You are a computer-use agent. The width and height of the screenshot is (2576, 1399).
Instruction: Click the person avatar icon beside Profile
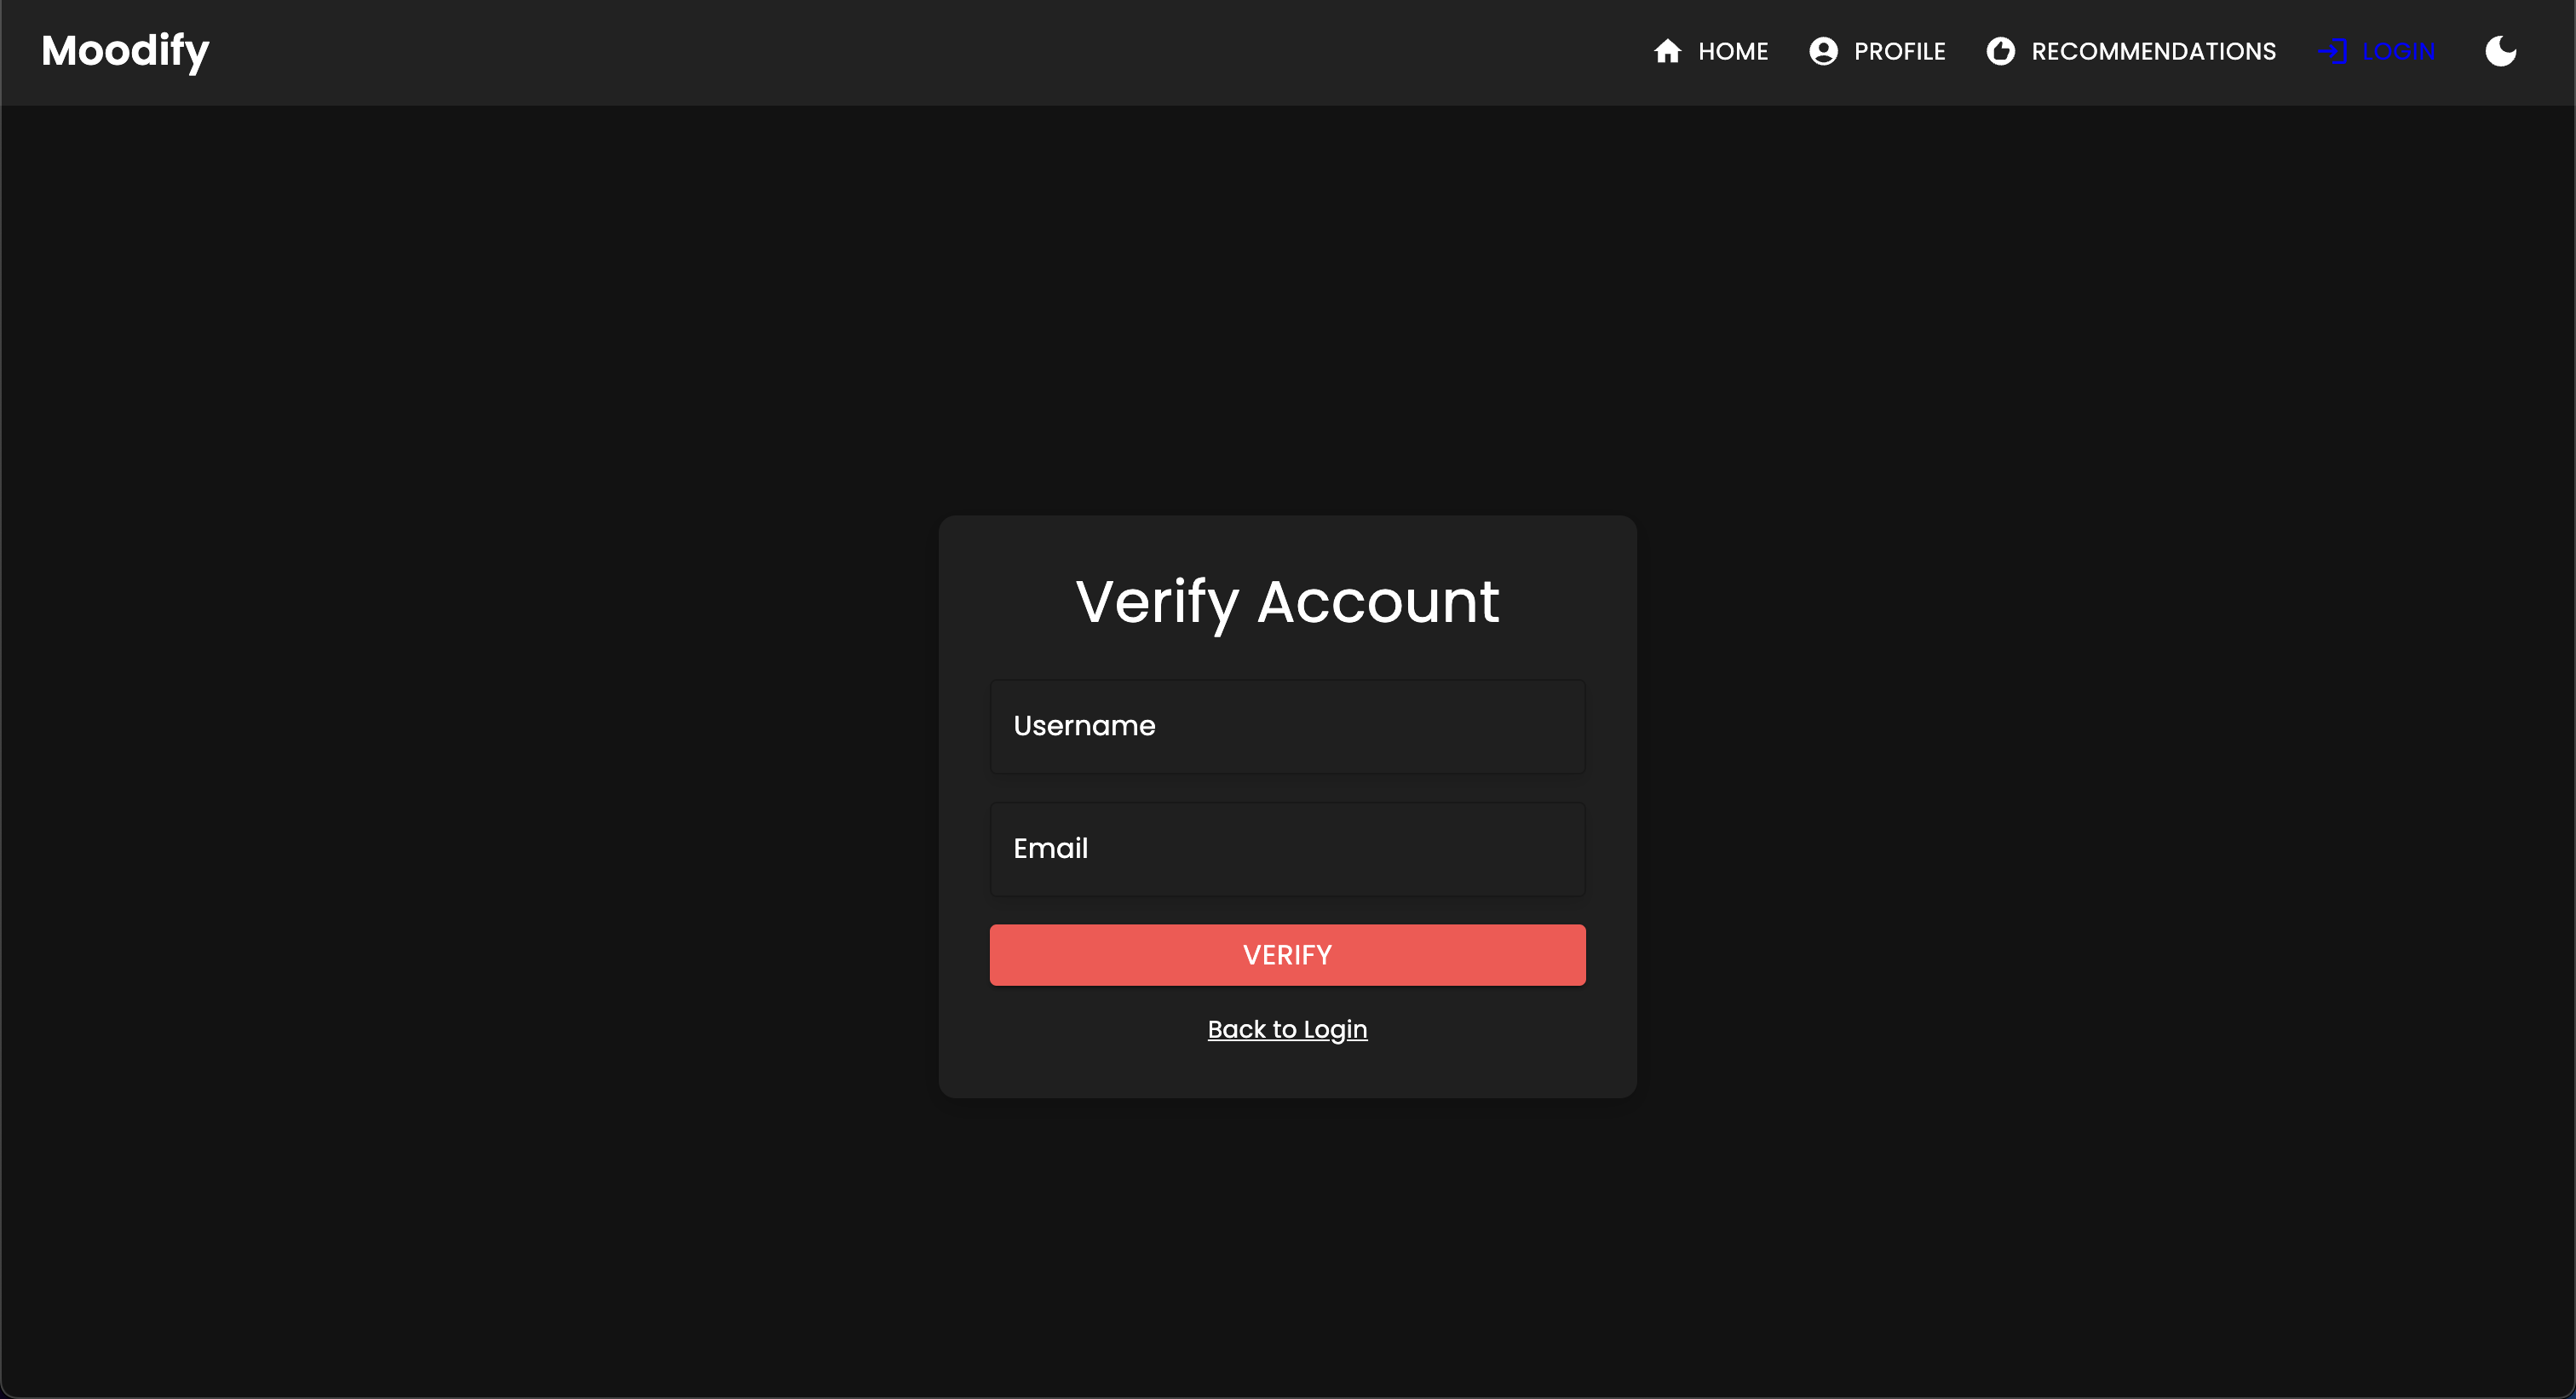click(x=1823, y=51)
